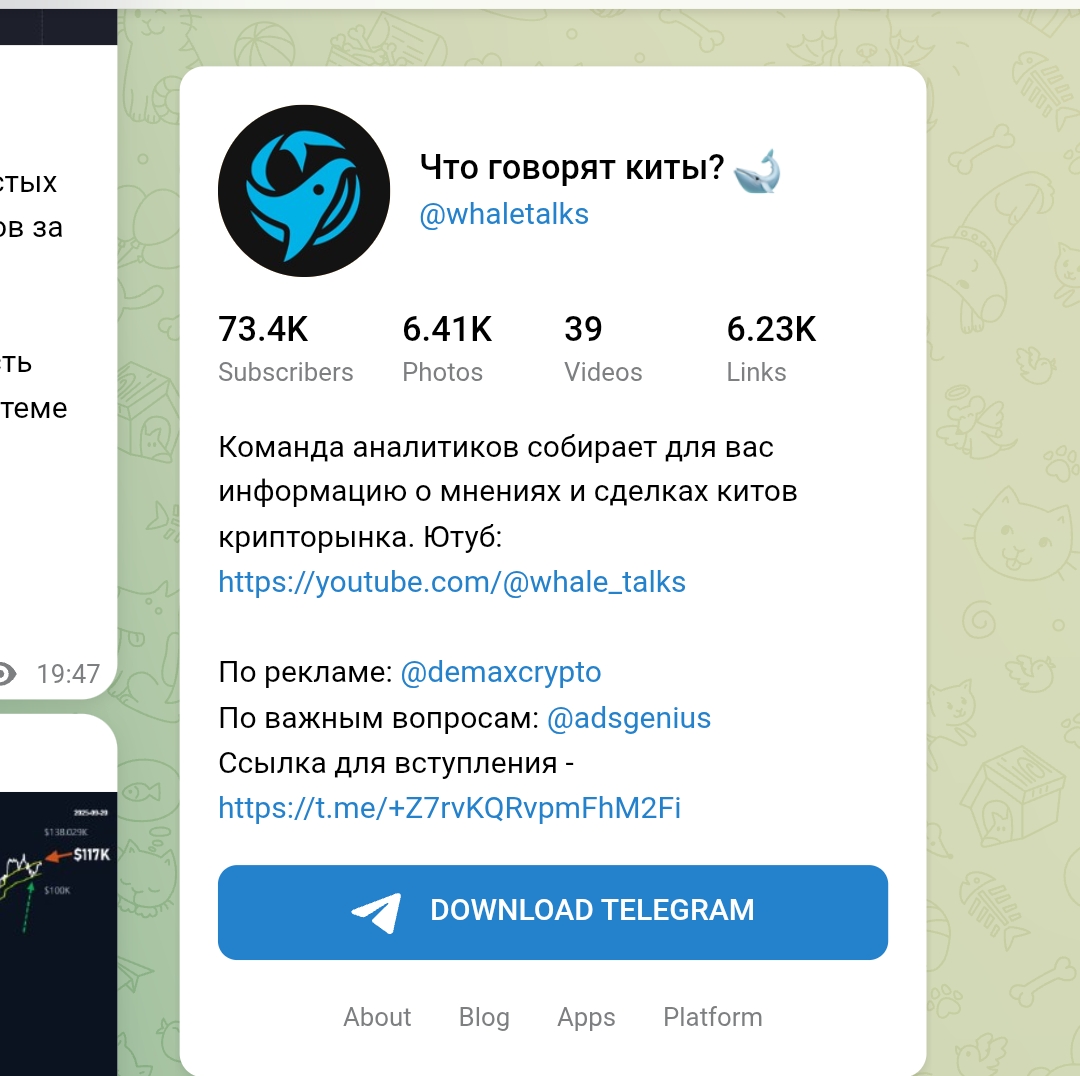This screenshot has height=1076, width=1080.
Task: Open the youtube.com/@whale_talks link
Action: pyautogui.click(x=452, y=582)
